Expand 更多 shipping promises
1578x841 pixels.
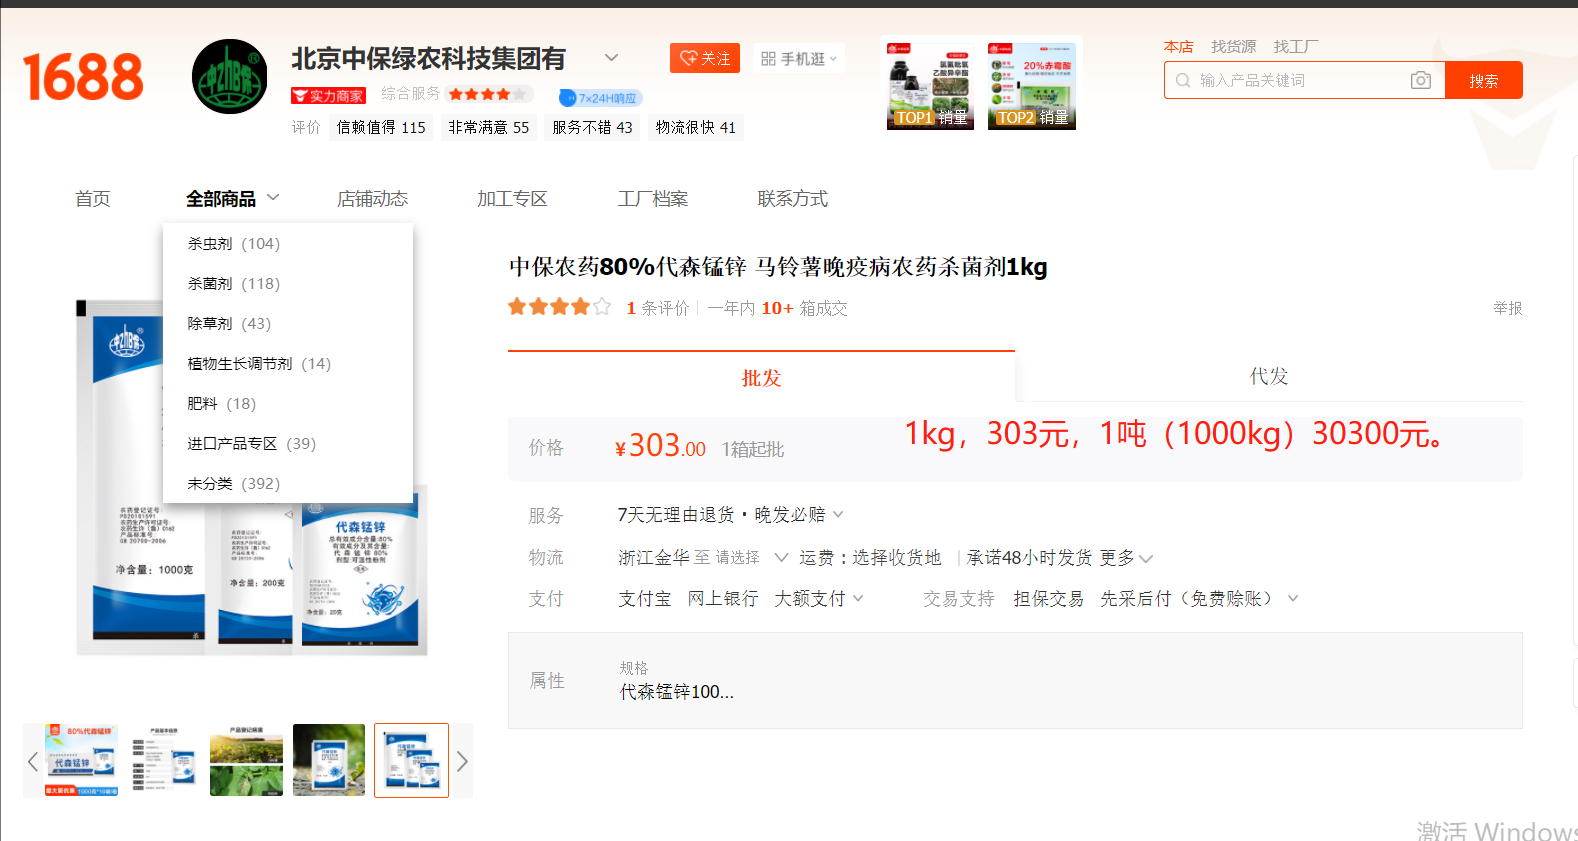pos(1127,558)
